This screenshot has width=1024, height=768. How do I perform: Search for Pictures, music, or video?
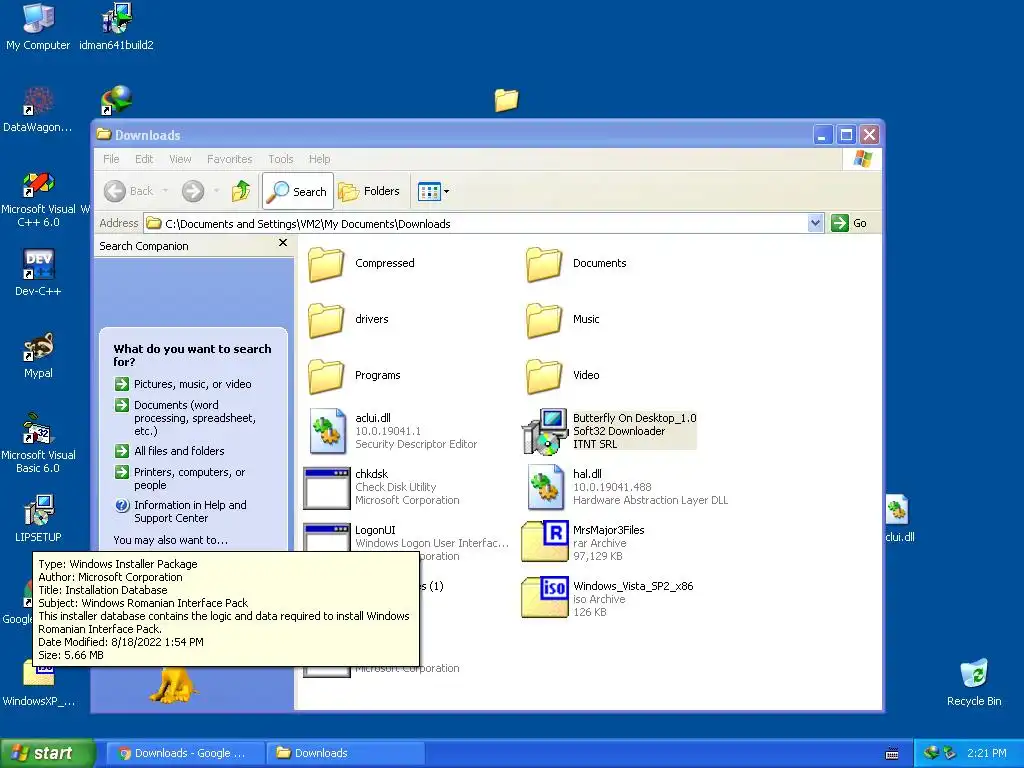[x=184, y=384]
